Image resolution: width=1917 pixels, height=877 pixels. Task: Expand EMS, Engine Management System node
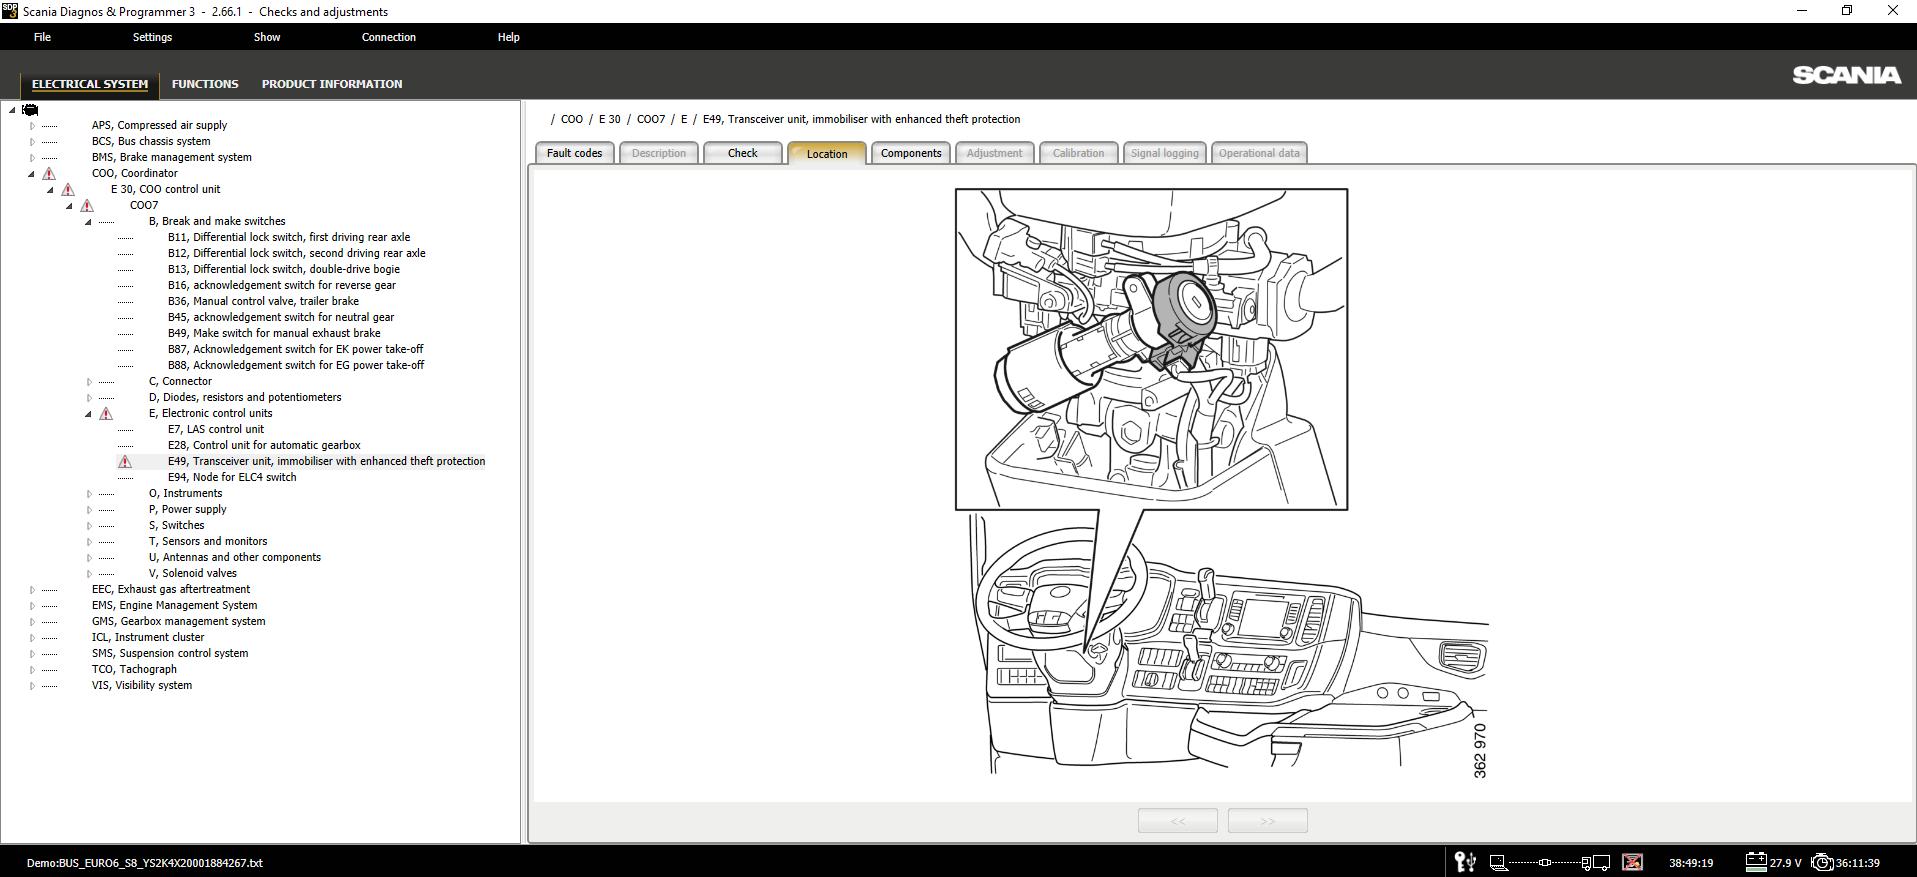pyautogui.click(x=32, y=606)
